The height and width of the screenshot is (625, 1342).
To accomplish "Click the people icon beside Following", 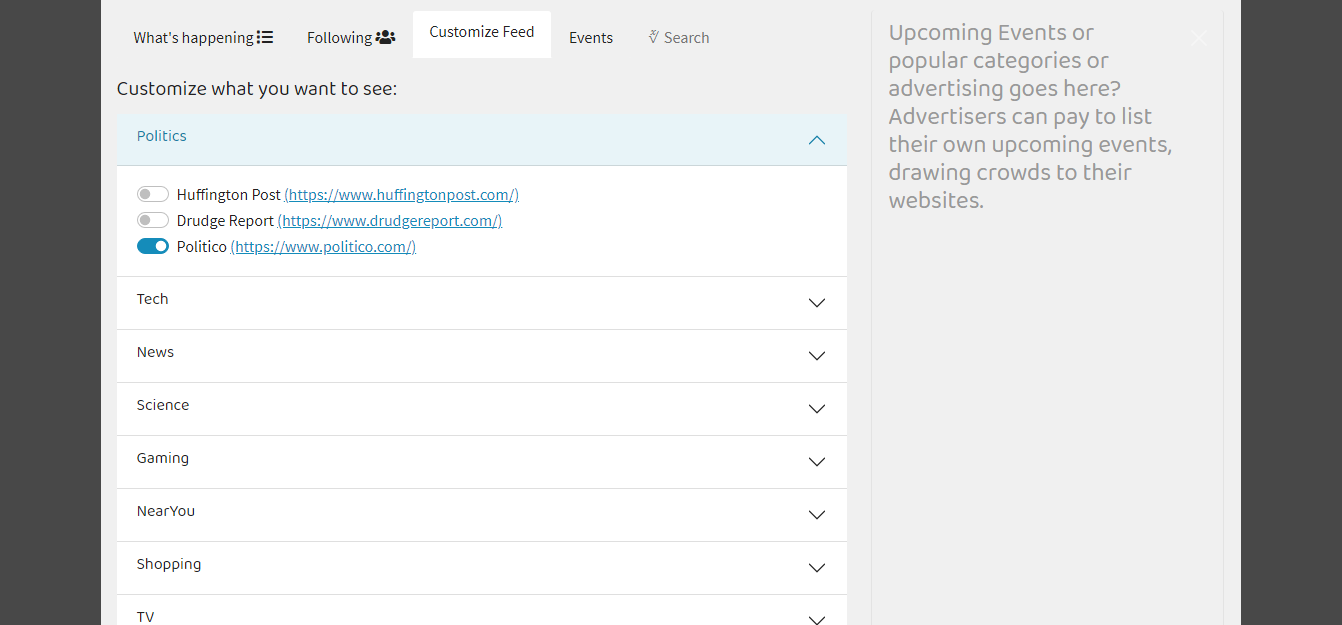I will [x=385, y=37].
